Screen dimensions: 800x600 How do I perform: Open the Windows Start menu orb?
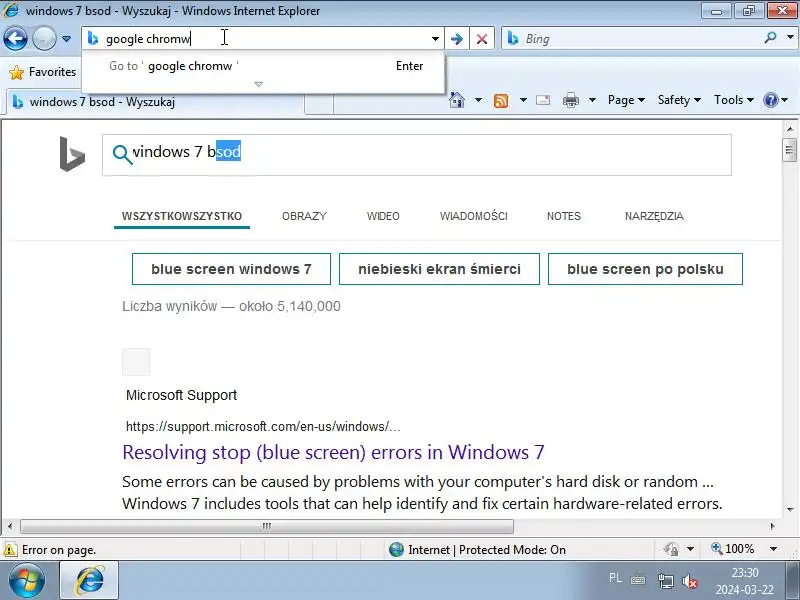[27, 581]
